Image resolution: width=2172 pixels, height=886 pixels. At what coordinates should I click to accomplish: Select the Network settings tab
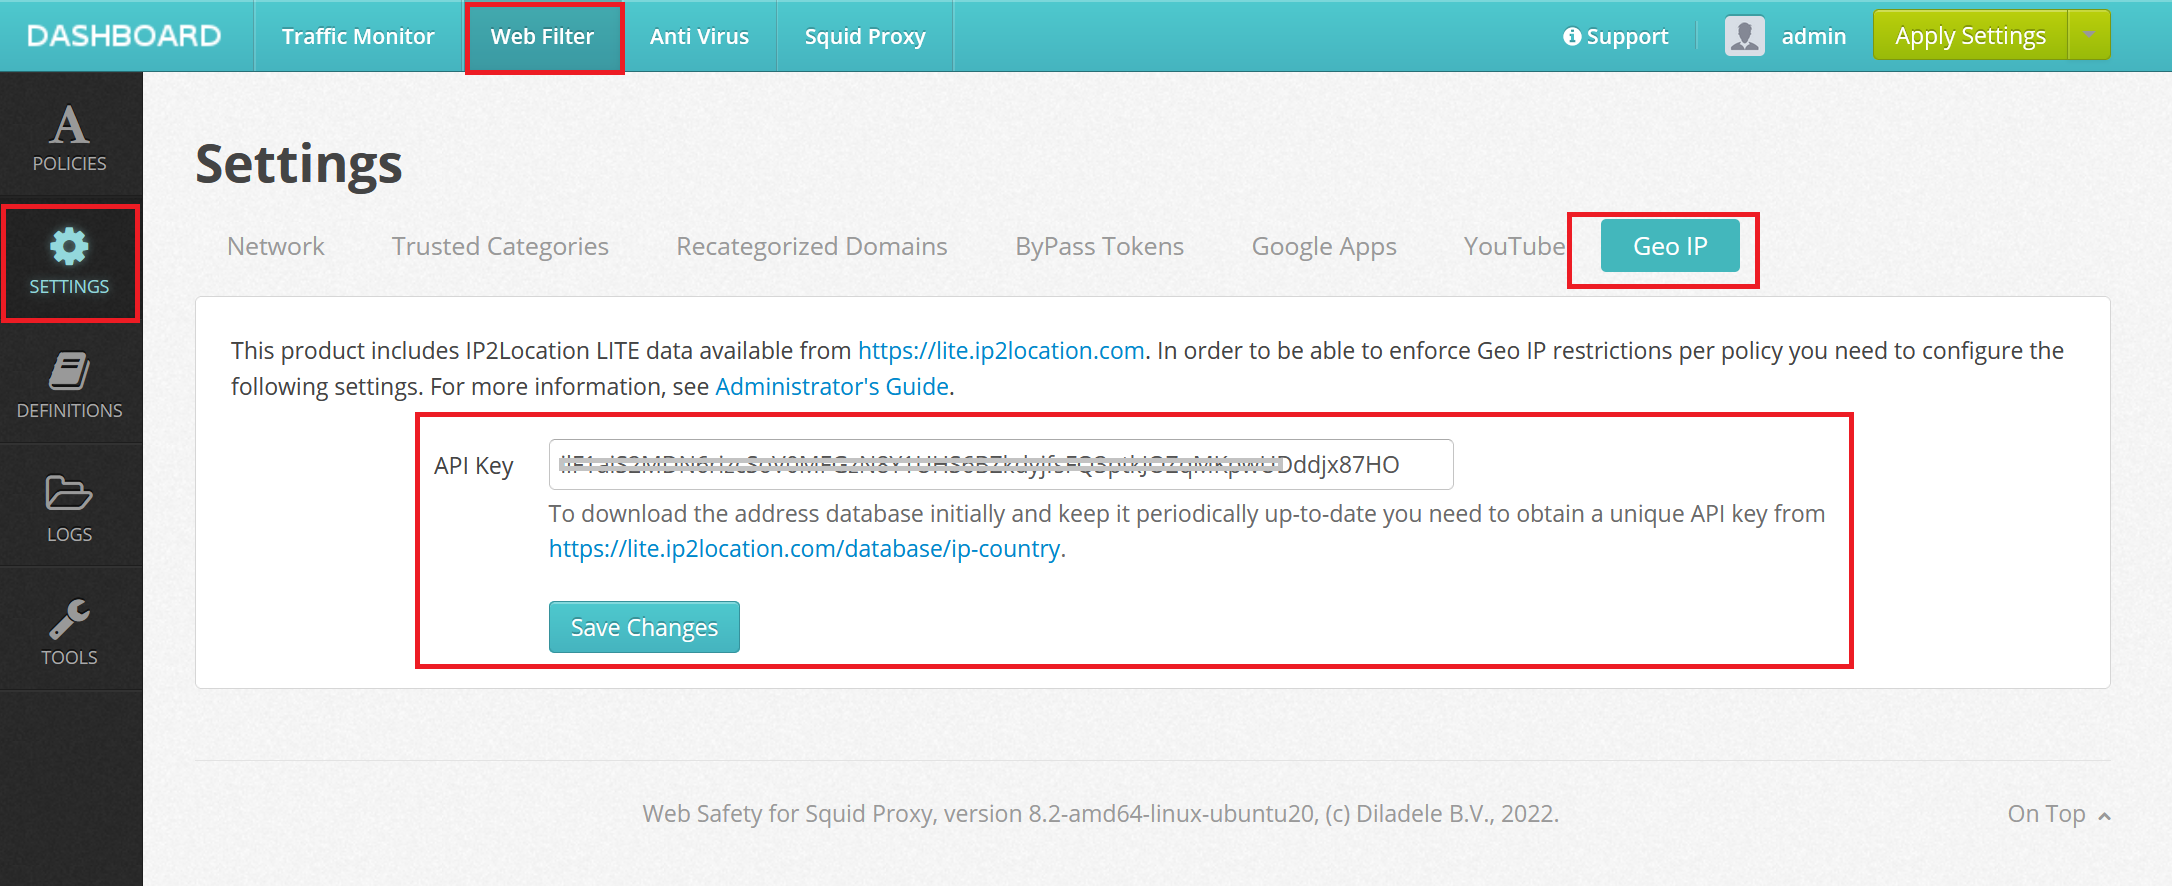(276, 246)
